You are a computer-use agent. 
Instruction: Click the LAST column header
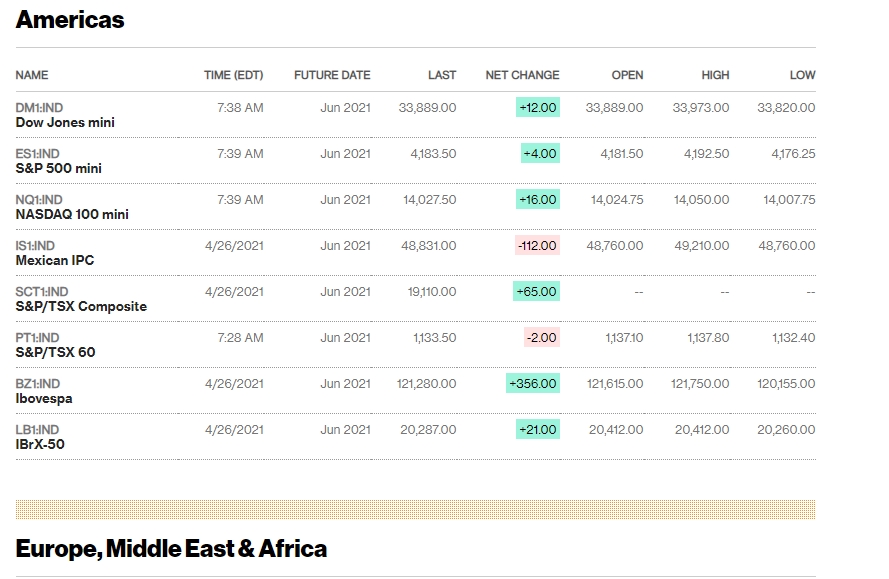coord(441,75)
